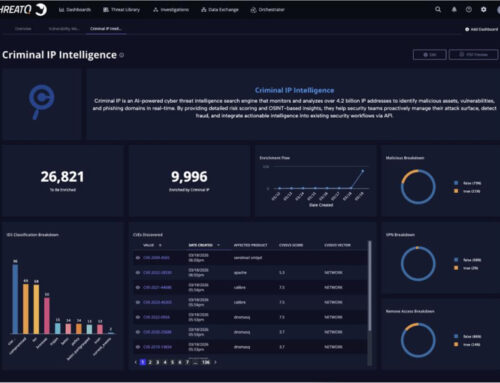Image resolution: width=500 pixels, height=383 pixels.
Task: Go to page 3 of CVEs
Action: point(157,362)
